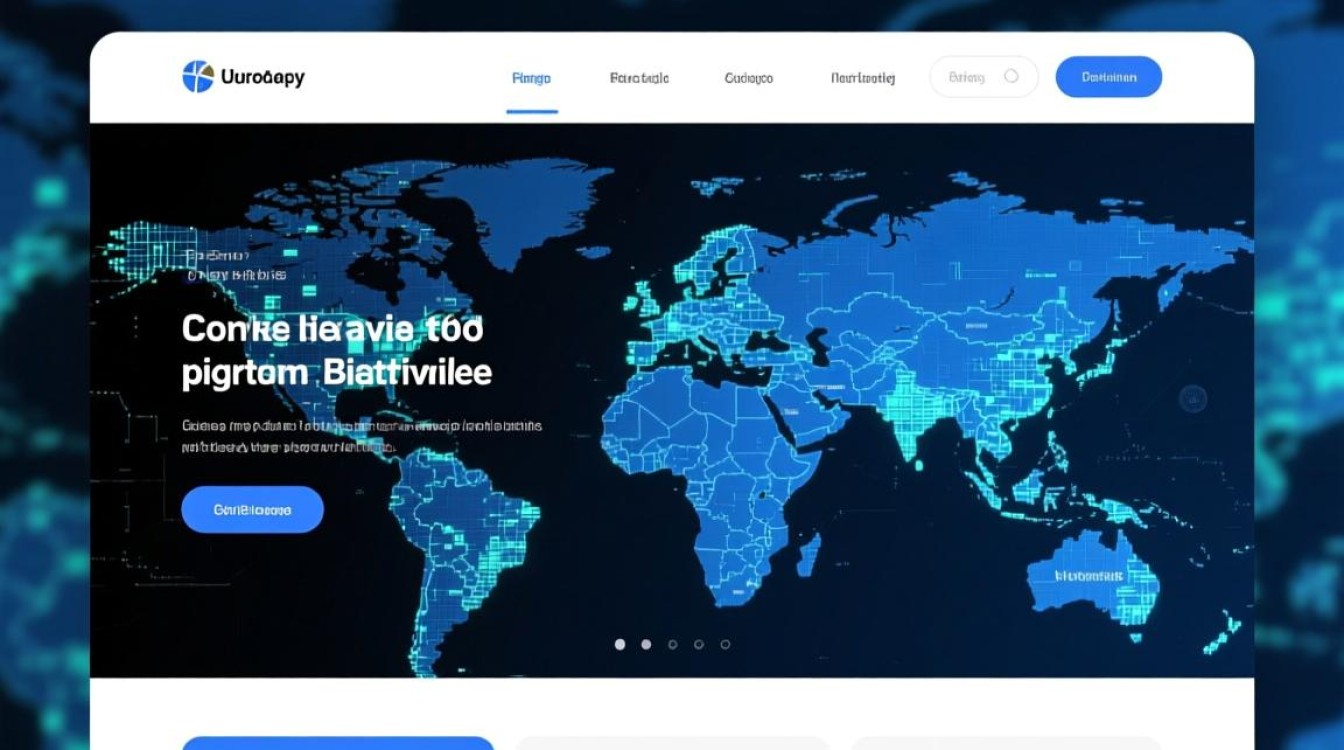The width and height of the screenshot is (1344, 750).
Task: Open the third navigation menu item
Action: coord(748,78)
